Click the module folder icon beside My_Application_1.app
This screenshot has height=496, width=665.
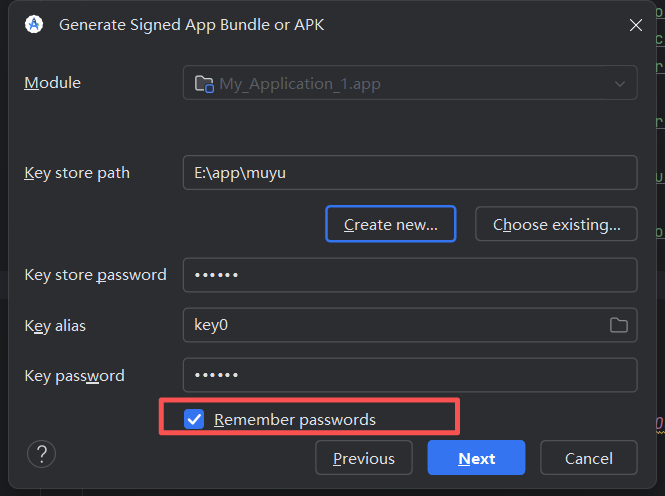[203, 83]
